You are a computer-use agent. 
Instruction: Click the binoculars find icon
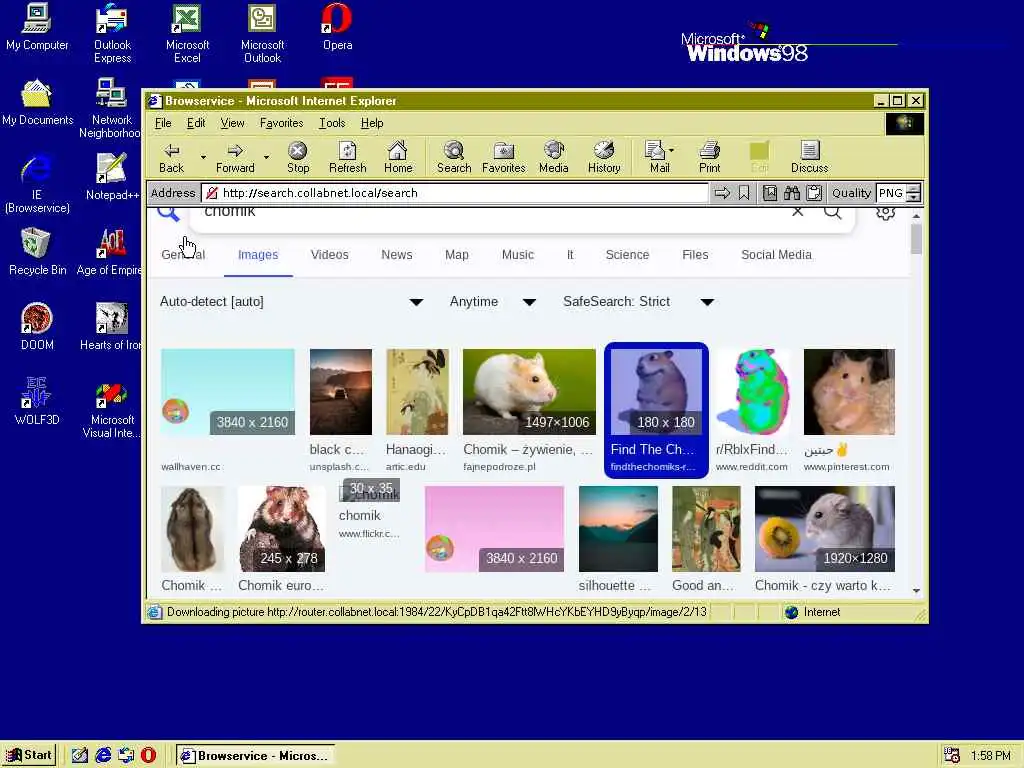[x=792, y=193]
